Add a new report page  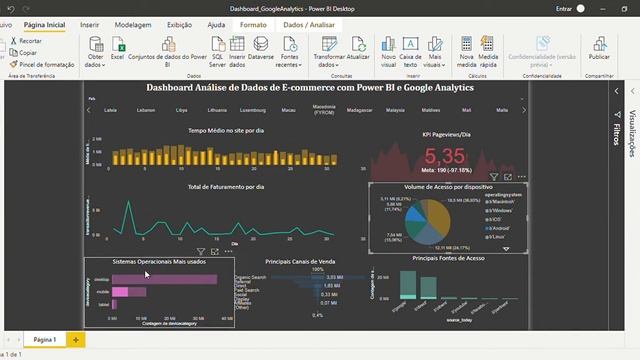click(76, 340)
